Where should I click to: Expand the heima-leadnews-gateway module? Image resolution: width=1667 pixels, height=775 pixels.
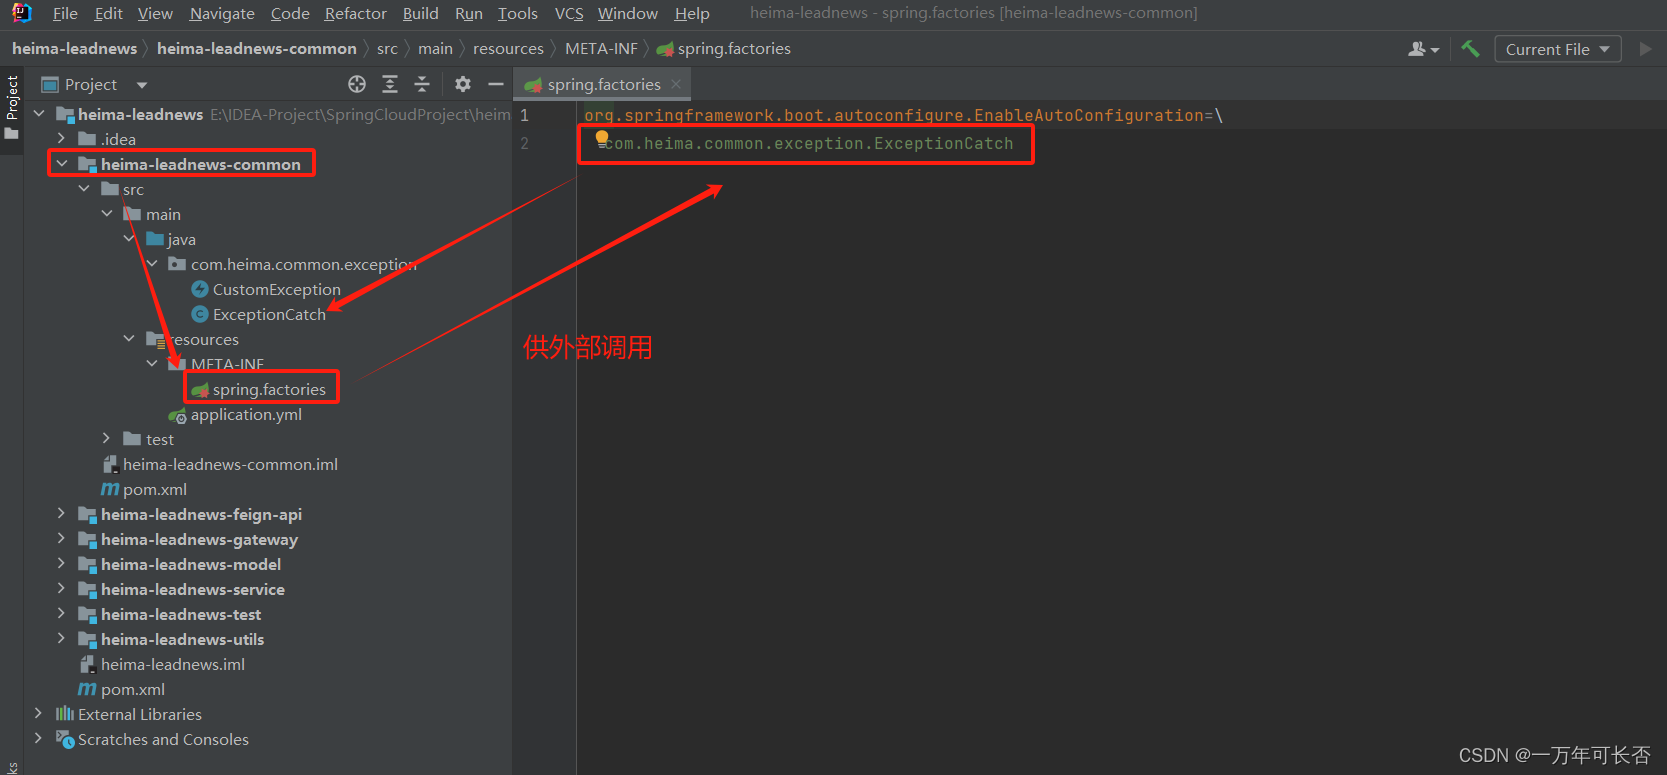pos(62,539)
